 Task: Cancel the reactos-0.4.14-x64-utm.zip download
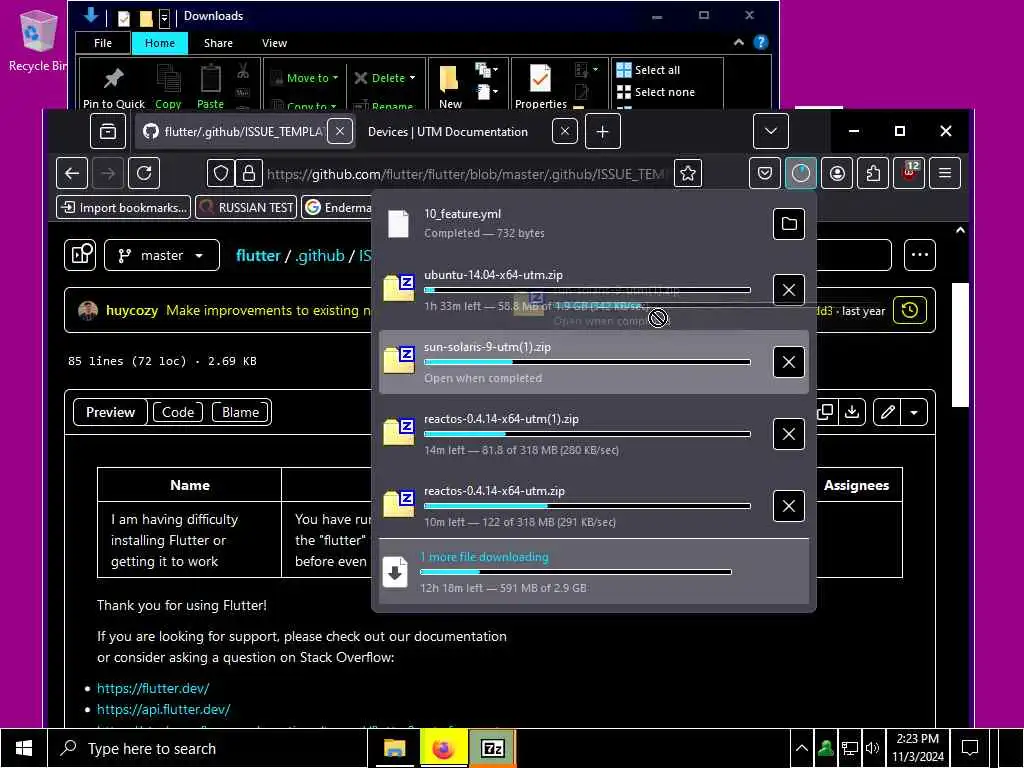788,506
